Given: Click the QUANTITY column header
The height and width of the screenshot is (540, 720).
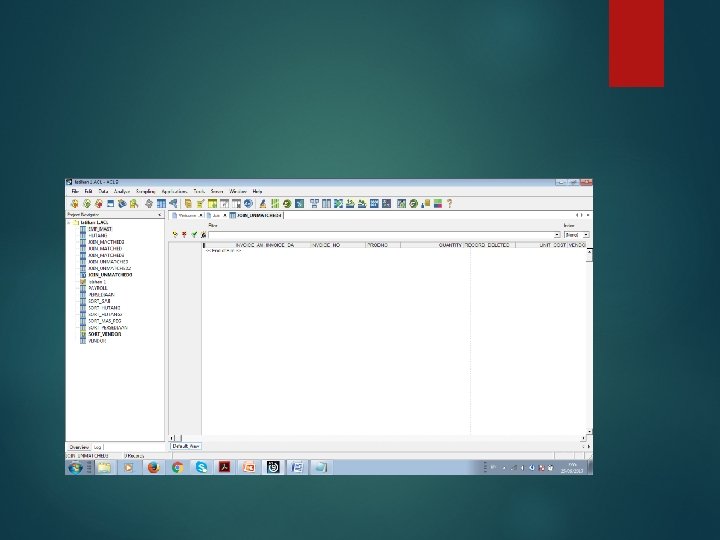Looking at the screenshot, I should click(432, 245).
